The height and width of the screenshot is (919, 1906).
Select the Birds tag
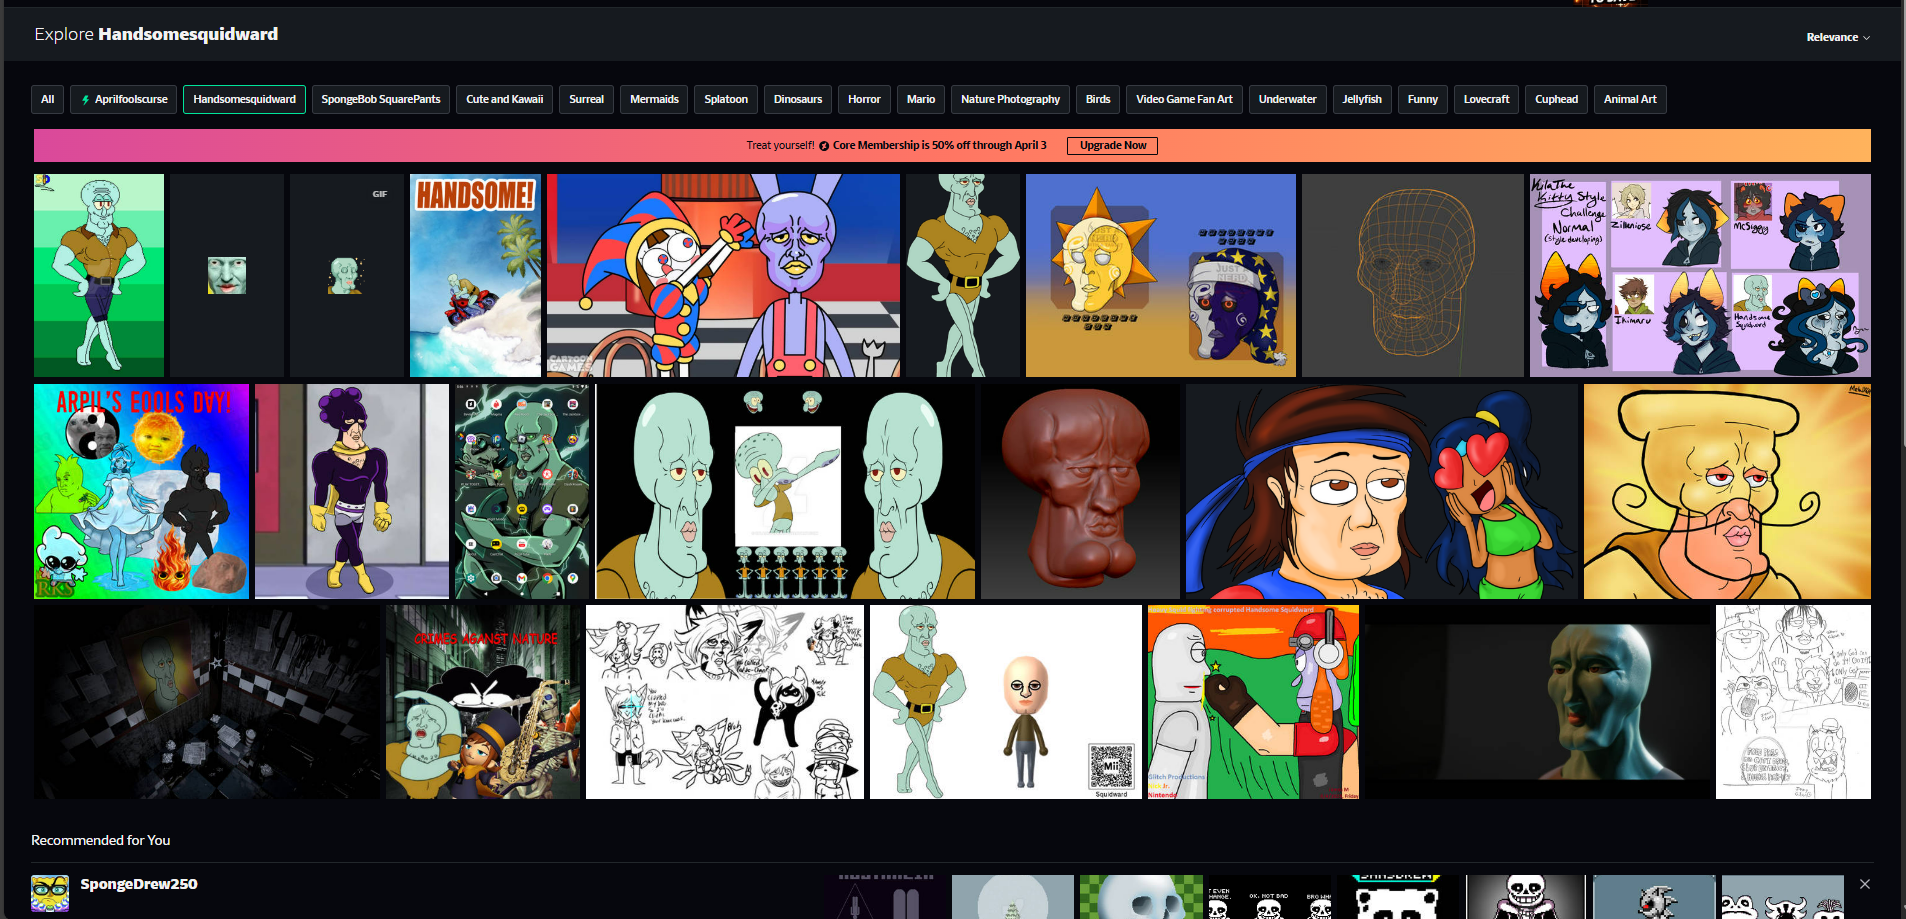[x=1098, y=99]
